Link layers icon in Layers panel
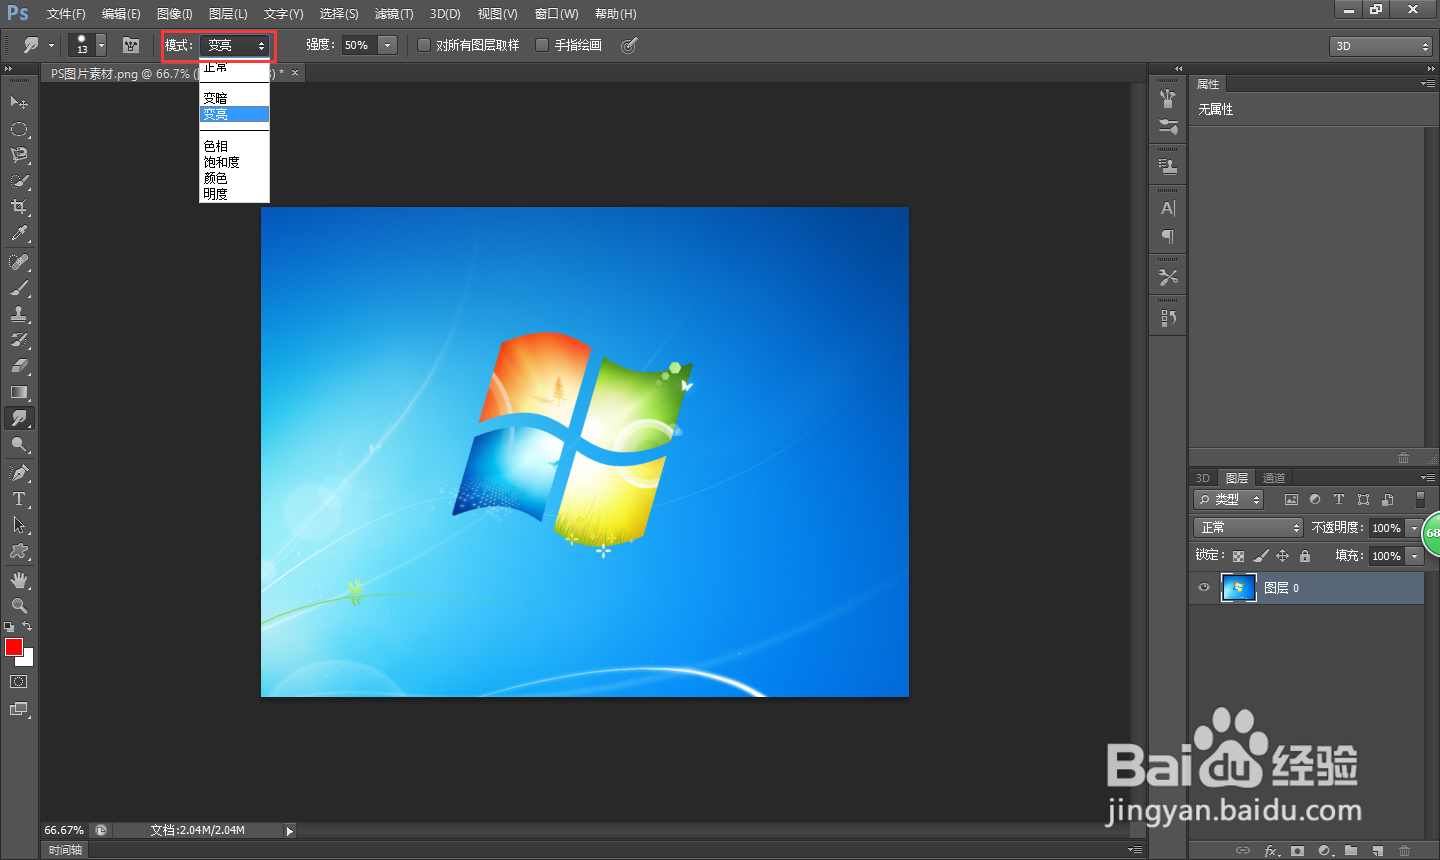 click(1243, 851)
